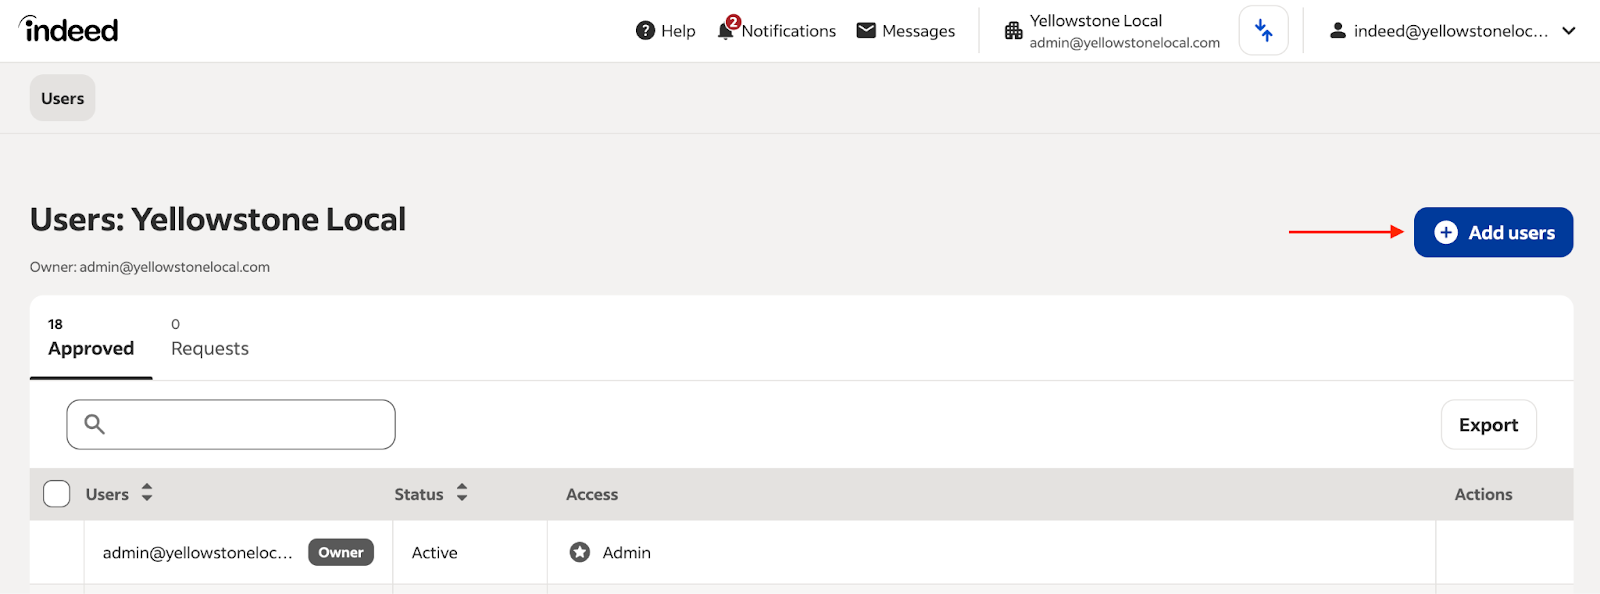Open Help via question mark icon
The image size is (1600, 594).
(x=645, y=31)
